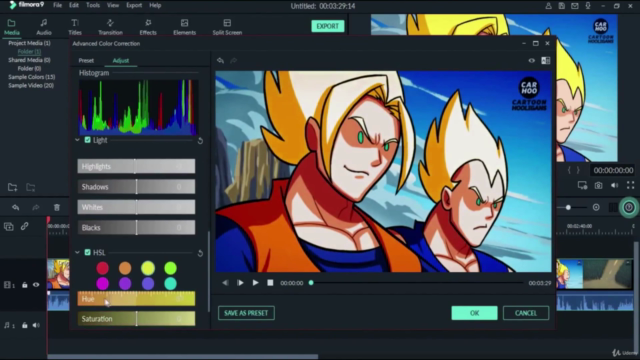Click the OK button
The width and height of the screenshot is (640, 360).
point(474,313)
